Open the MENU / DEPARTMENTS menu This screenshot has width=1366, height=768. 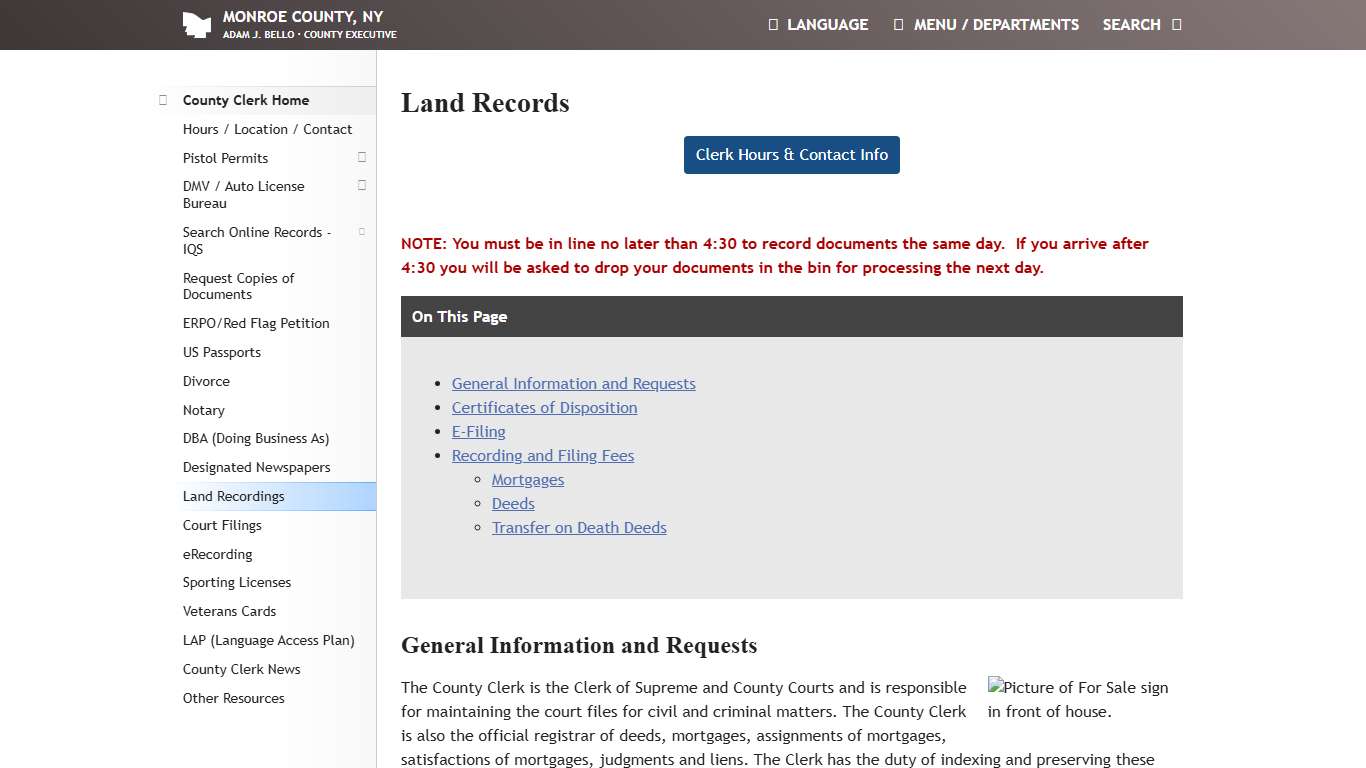(994, 24)
